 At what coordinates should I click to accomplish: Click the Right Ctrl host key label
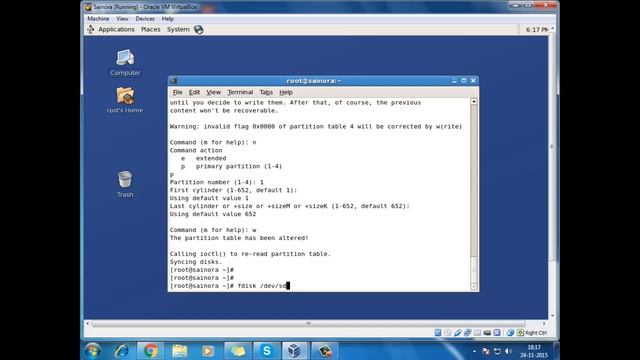pyautogui.click(x=536, y=333)
